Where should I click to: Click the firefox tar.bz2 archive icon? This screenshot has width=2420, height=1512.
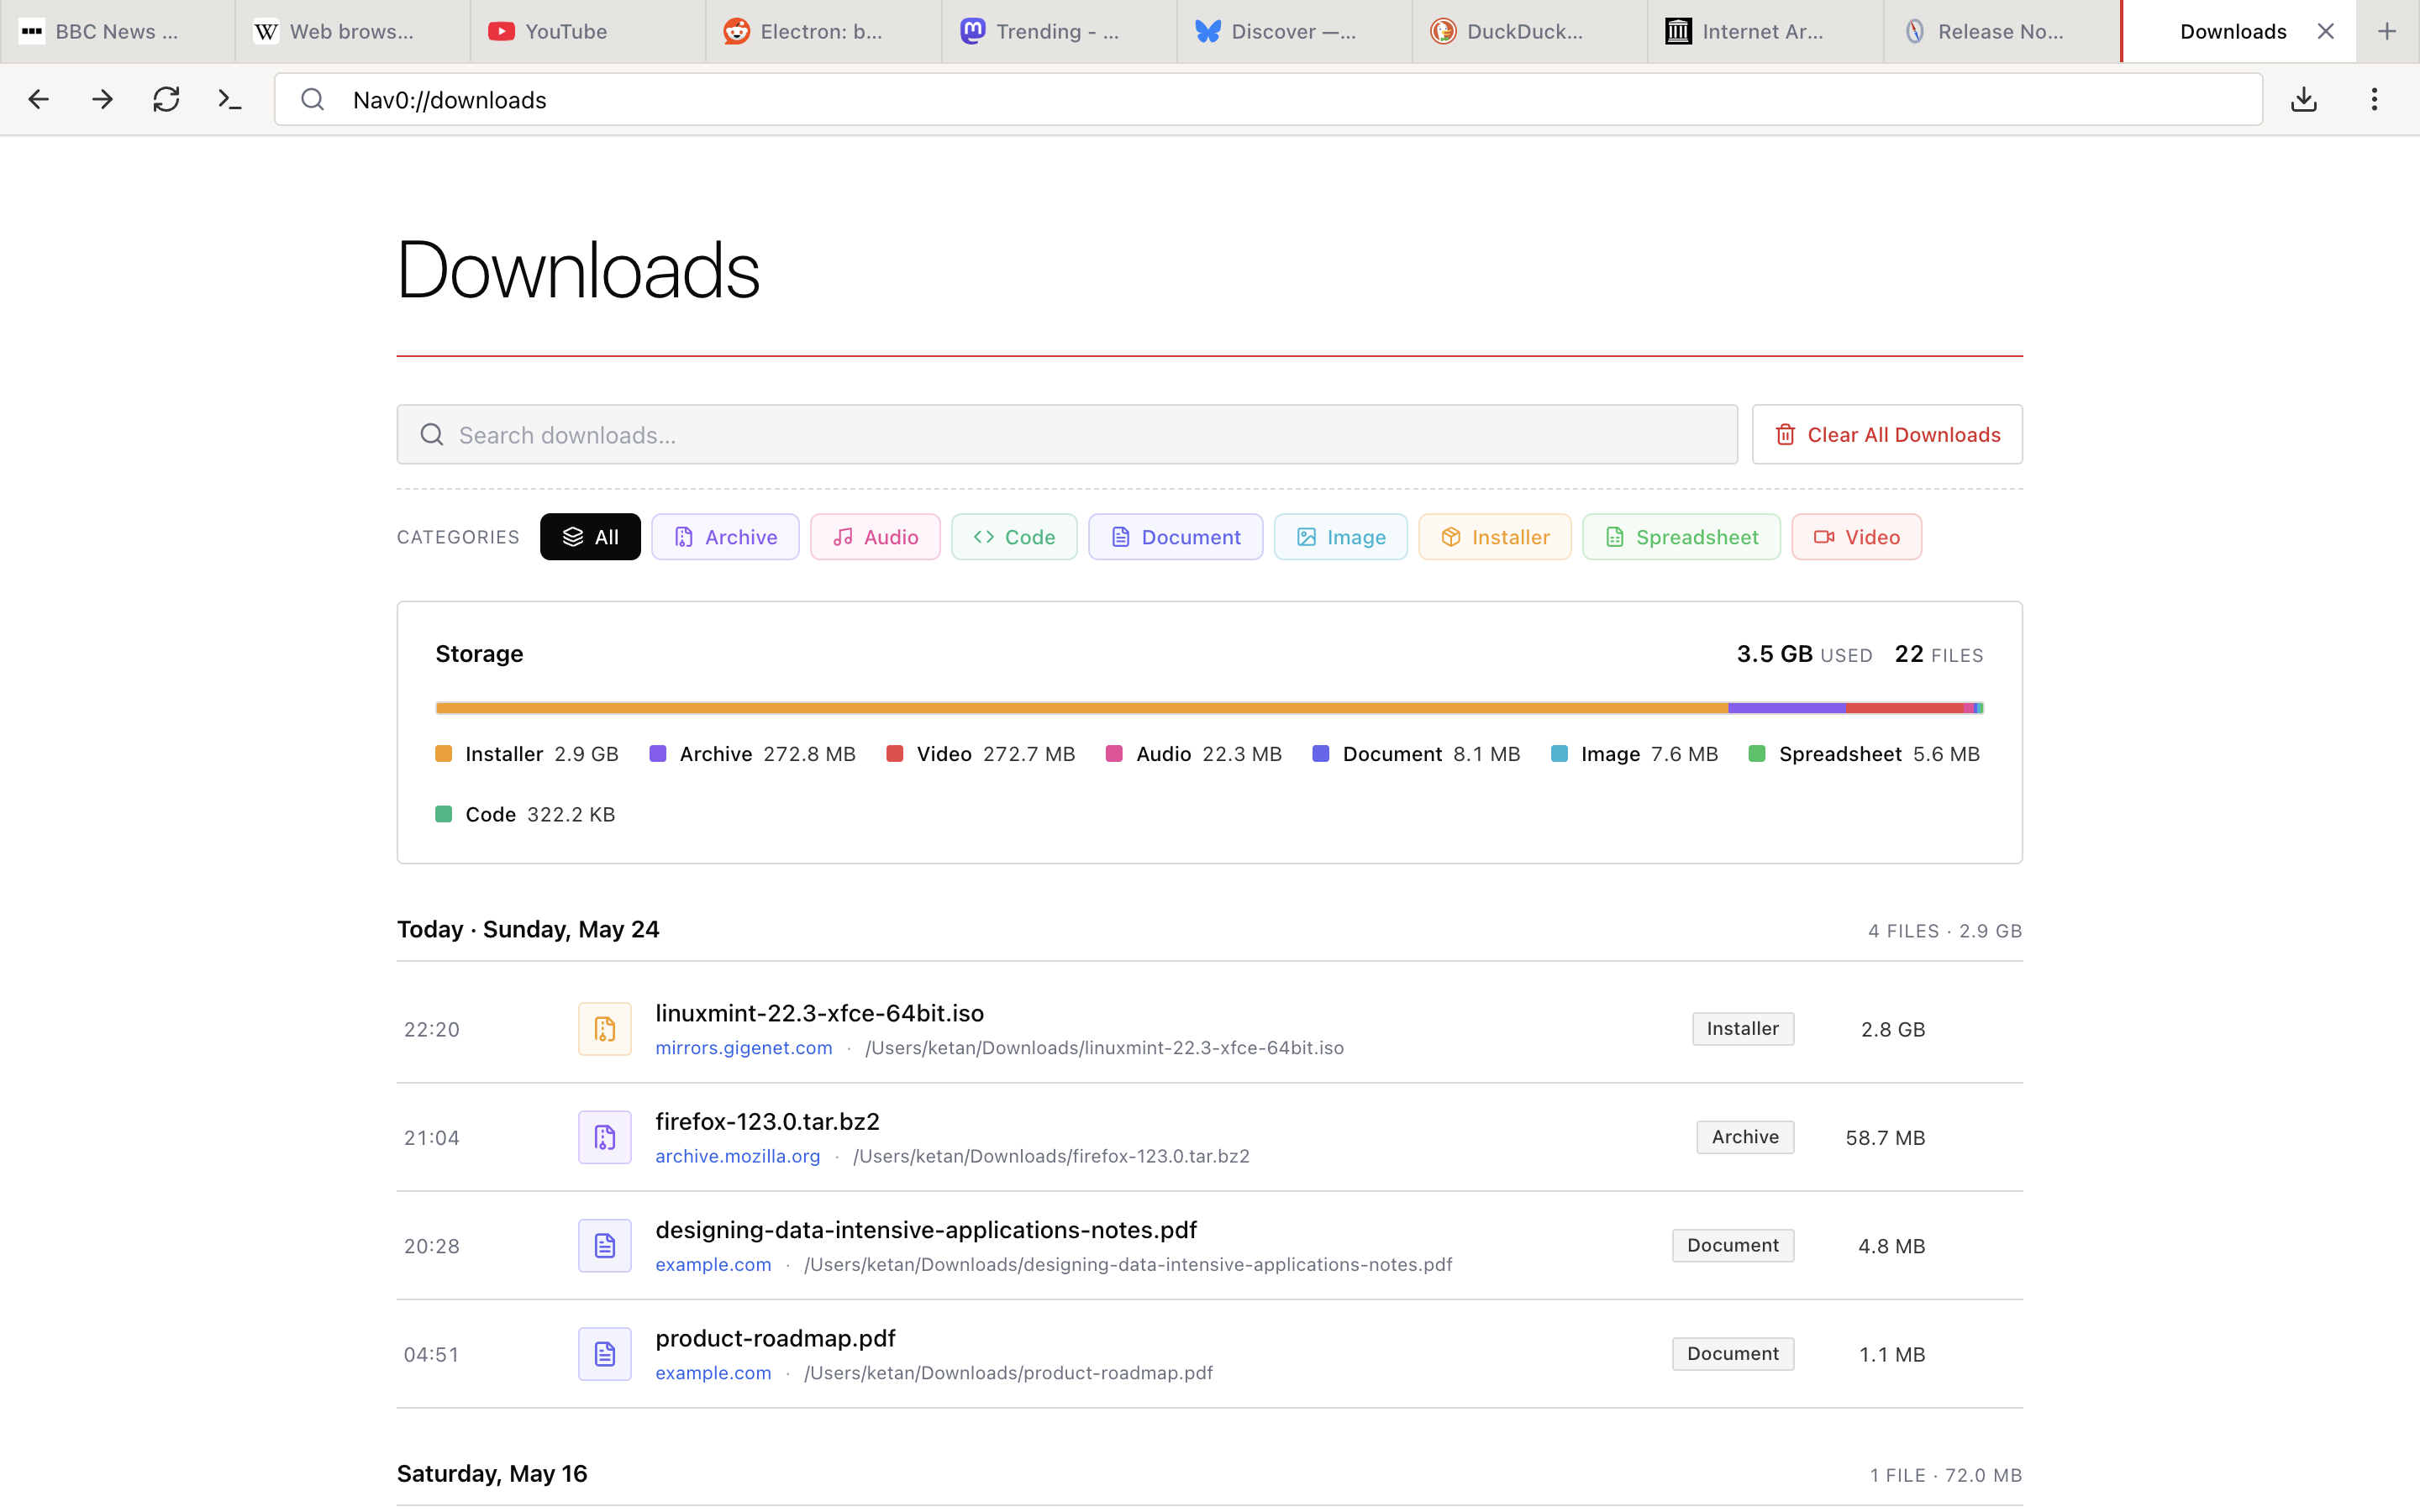click(605, 1137)
